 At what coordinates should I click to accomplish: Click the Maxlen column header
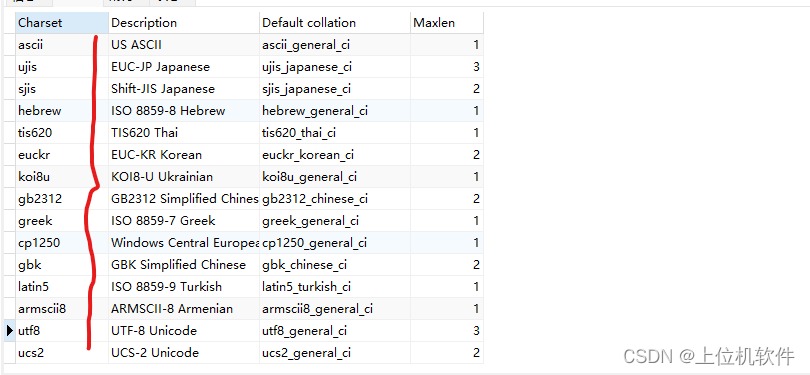click(447, 23)
